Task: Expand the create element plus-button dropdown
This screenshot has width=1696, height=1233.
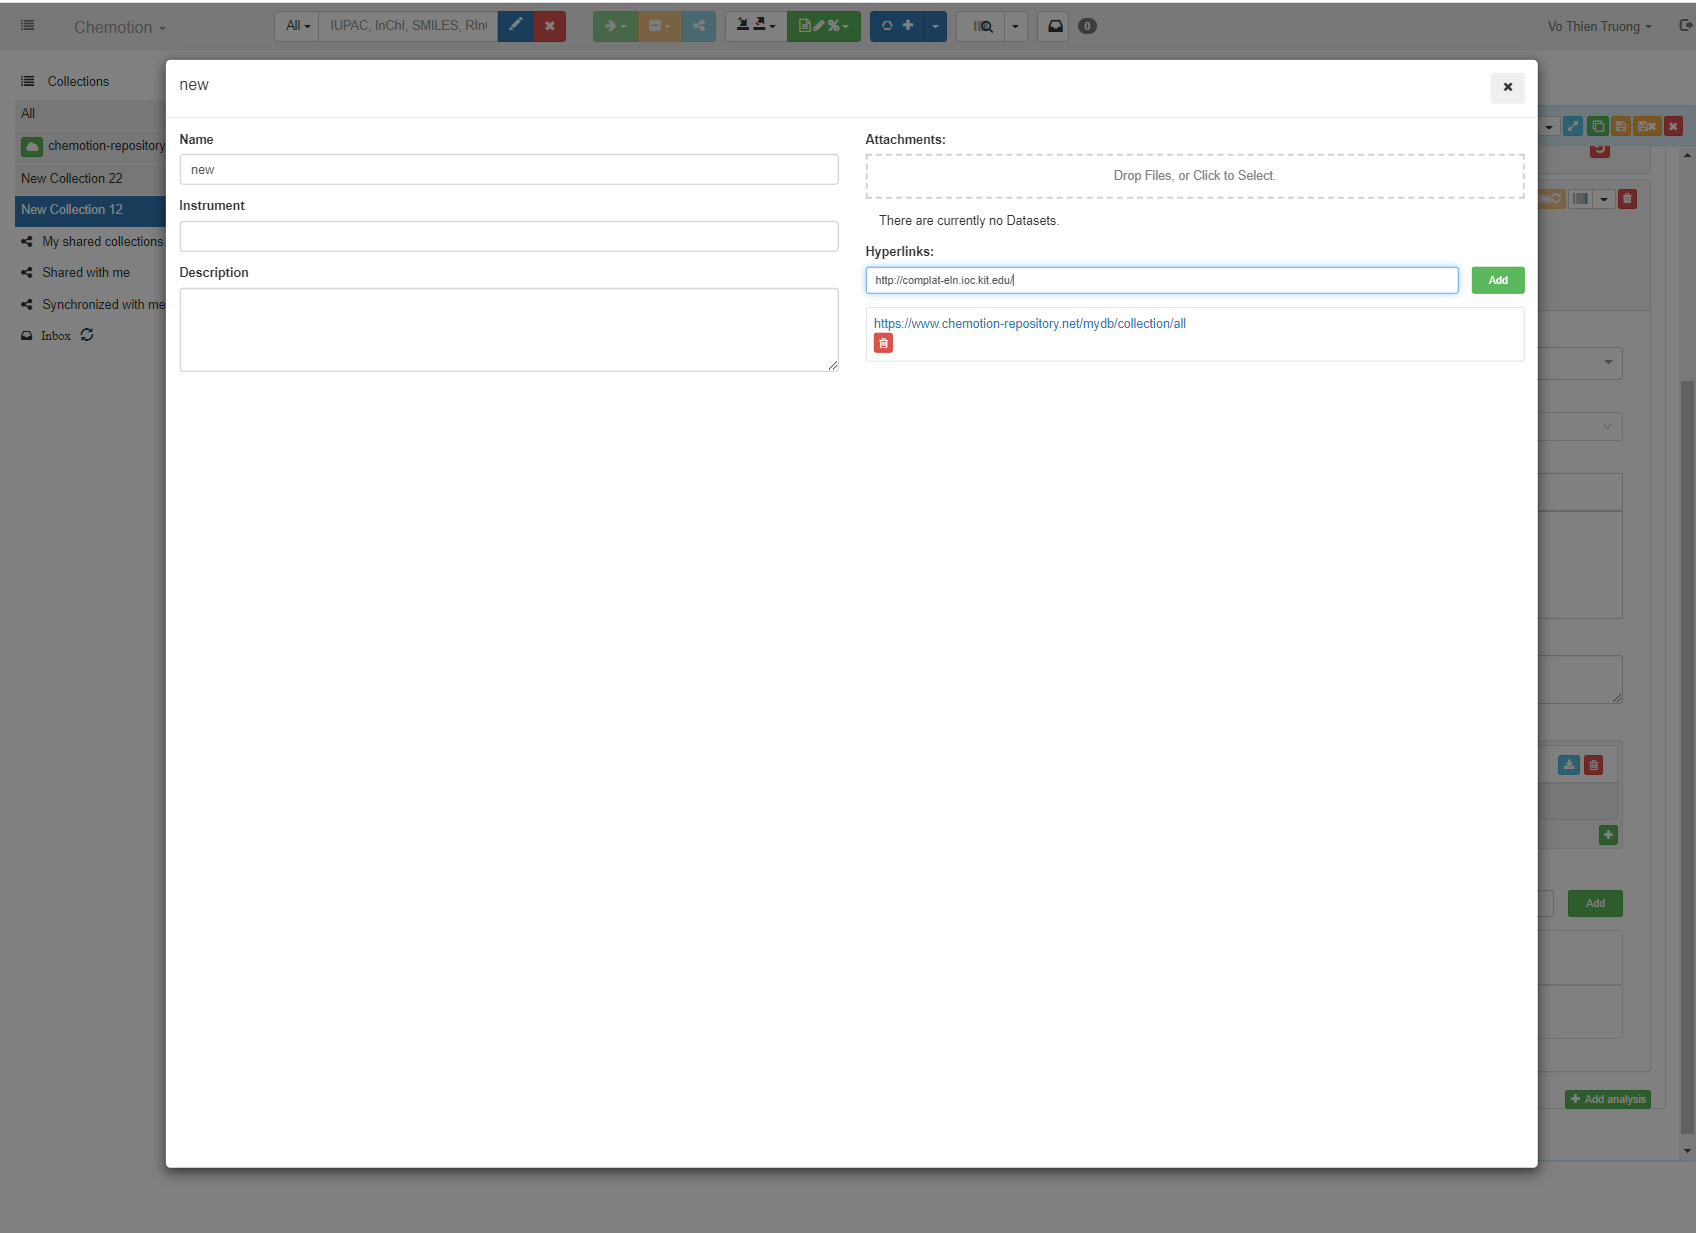Action: 935,26
